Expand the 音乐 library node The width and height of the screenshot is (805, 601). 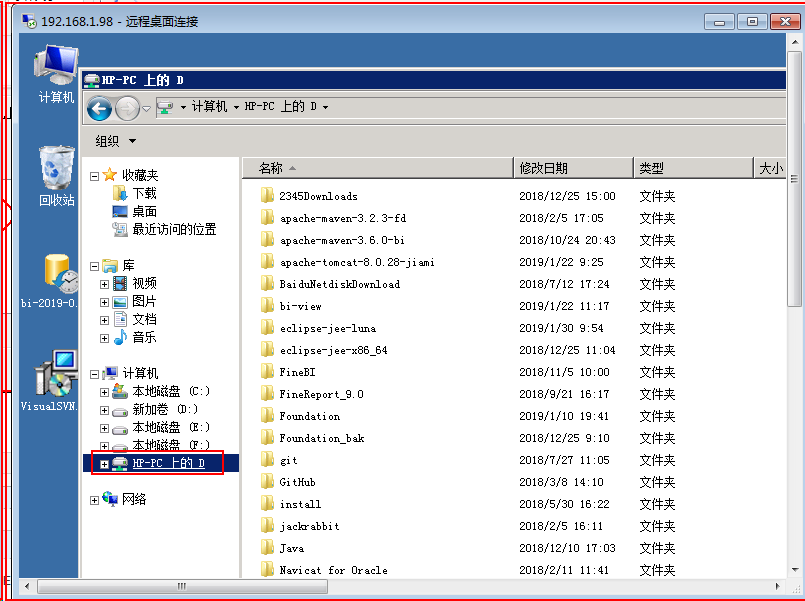104,338
